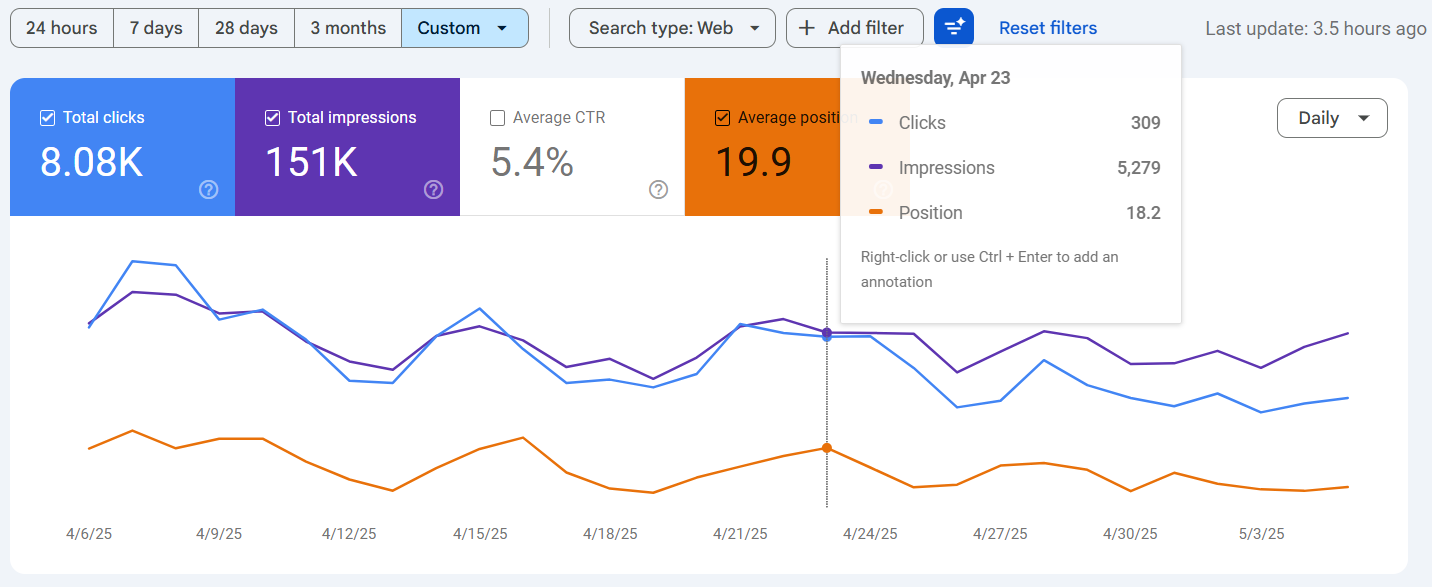
Task: Click the help icon on Total impressions card
Action: click(433, 189)
